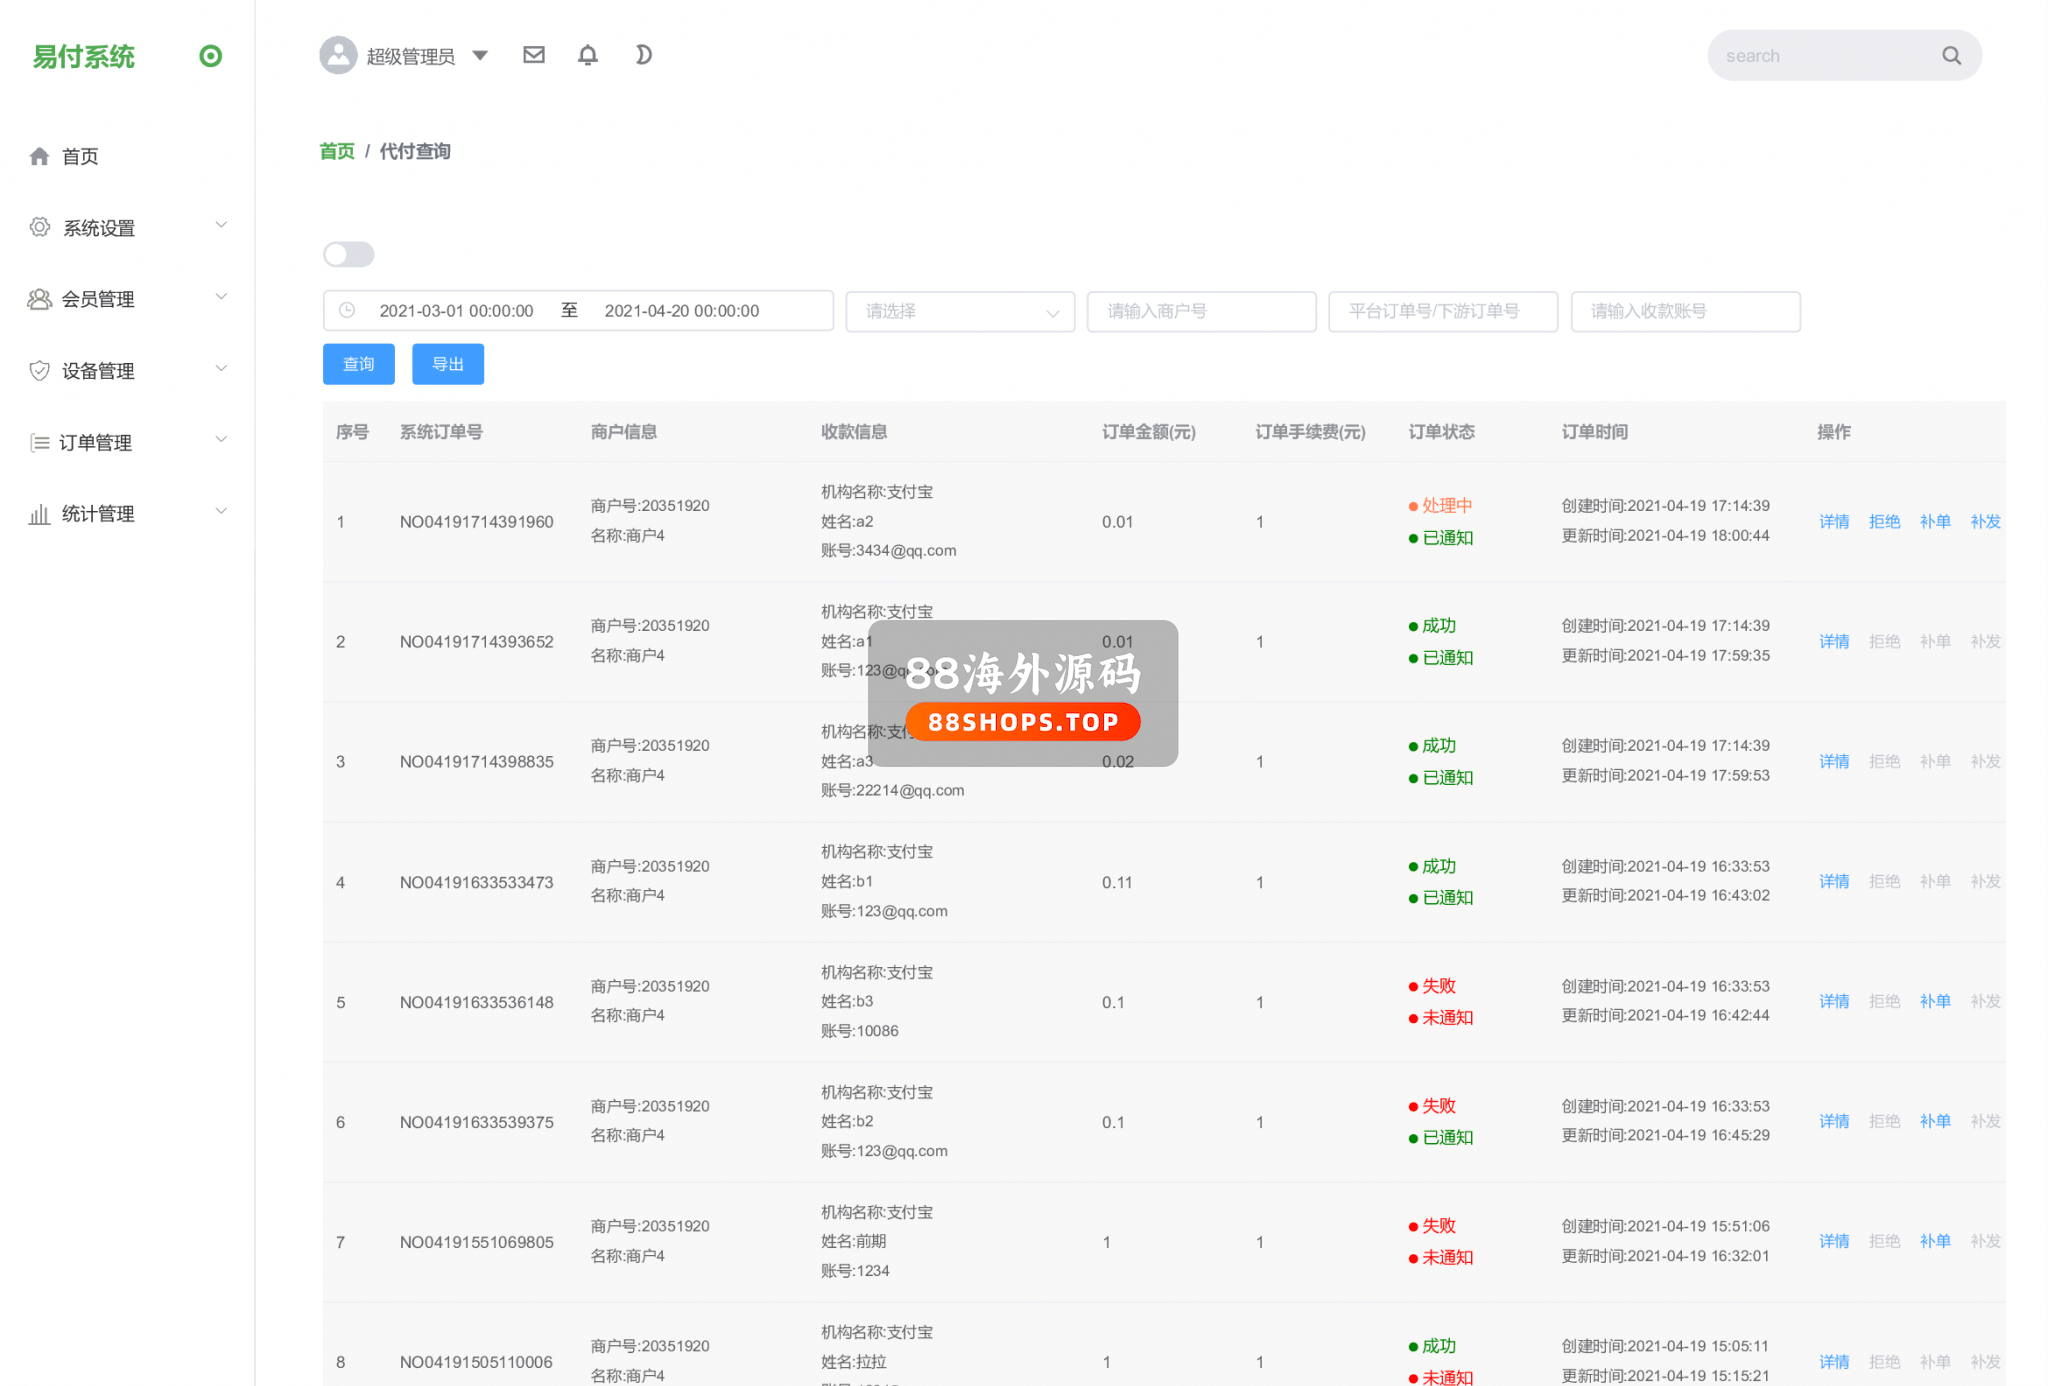The height and width of the screenshot is (1386, 2048).
Task: Click the search magnifier icon
Action: [x=1951, y=56]
